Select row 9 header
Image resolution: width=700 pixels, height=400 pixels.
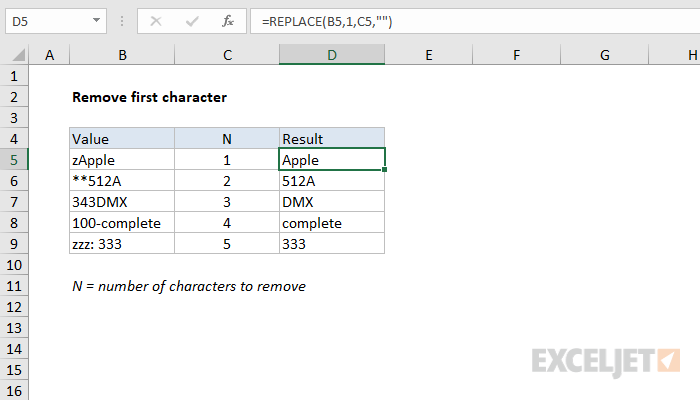[14, 244]
